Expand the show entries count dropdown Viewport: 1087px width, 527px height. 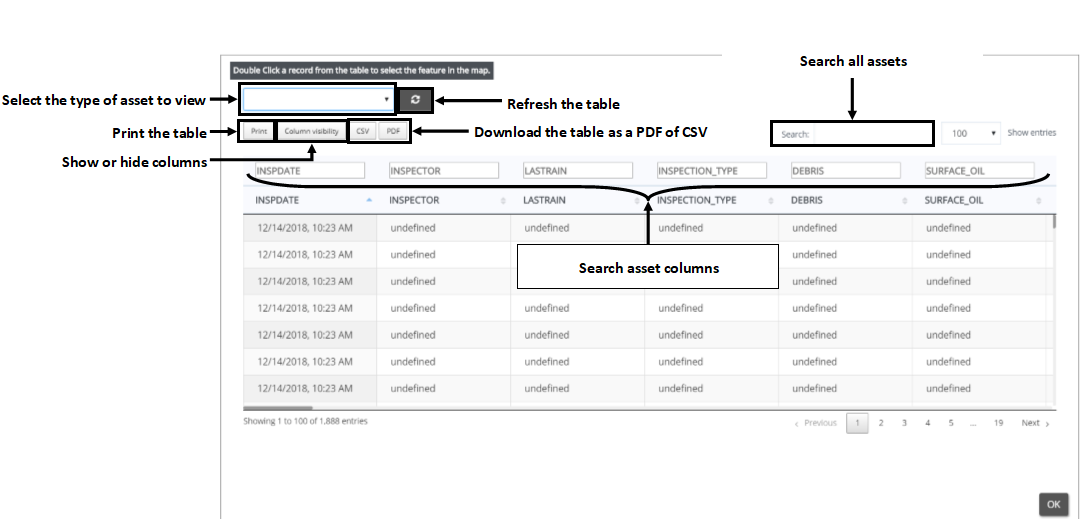[x=971, y=133]
